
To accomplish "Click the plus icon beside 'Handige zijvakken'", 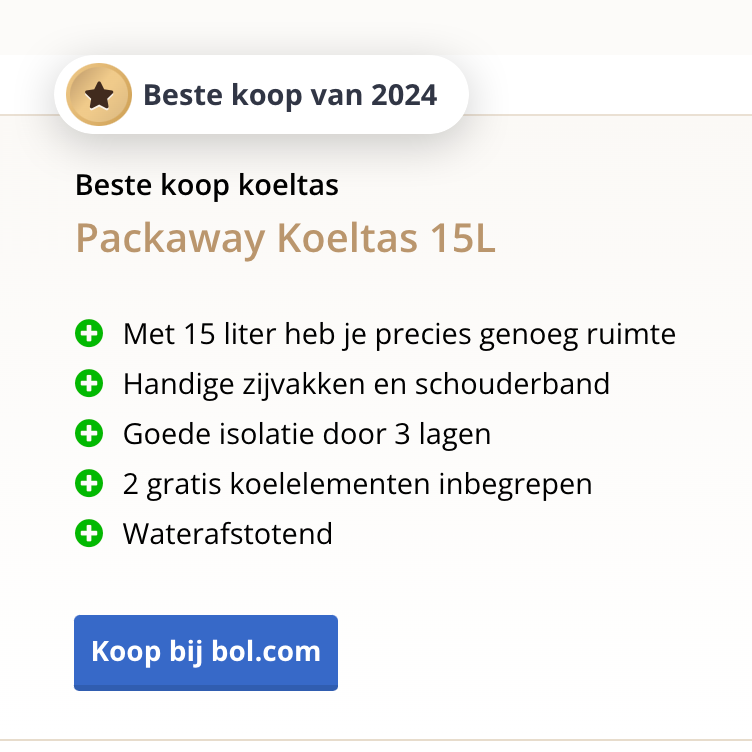I will [89, 384].
